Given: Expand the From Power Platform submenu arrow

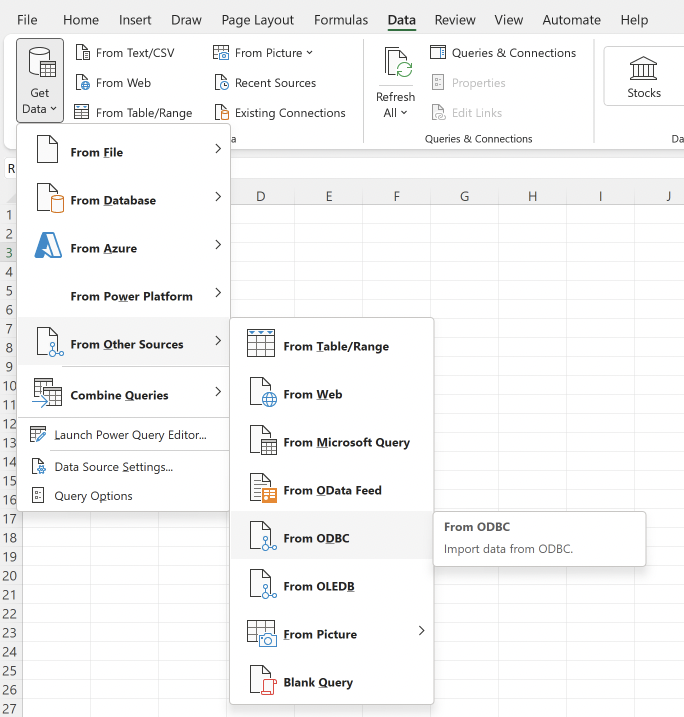Looking at the screenshot, I should (218, 293).
